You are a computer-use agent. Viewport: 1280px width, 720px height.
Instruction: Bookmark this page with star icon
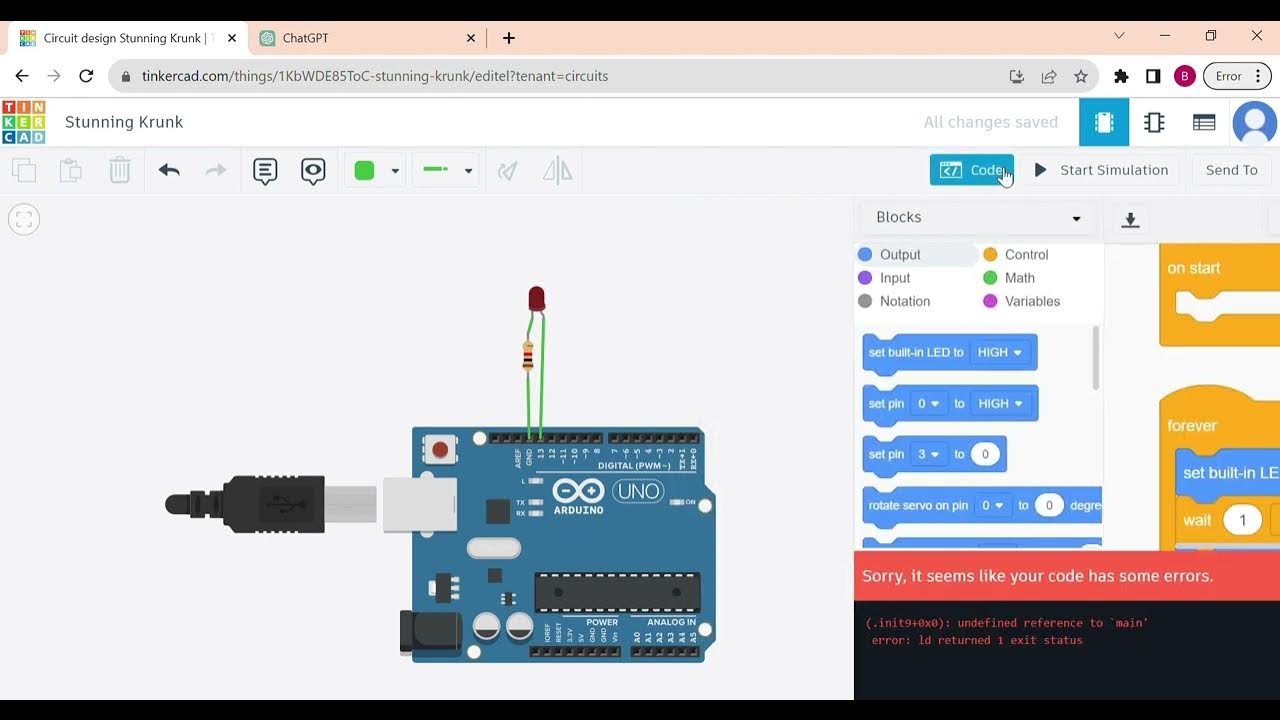[1081, 76]
